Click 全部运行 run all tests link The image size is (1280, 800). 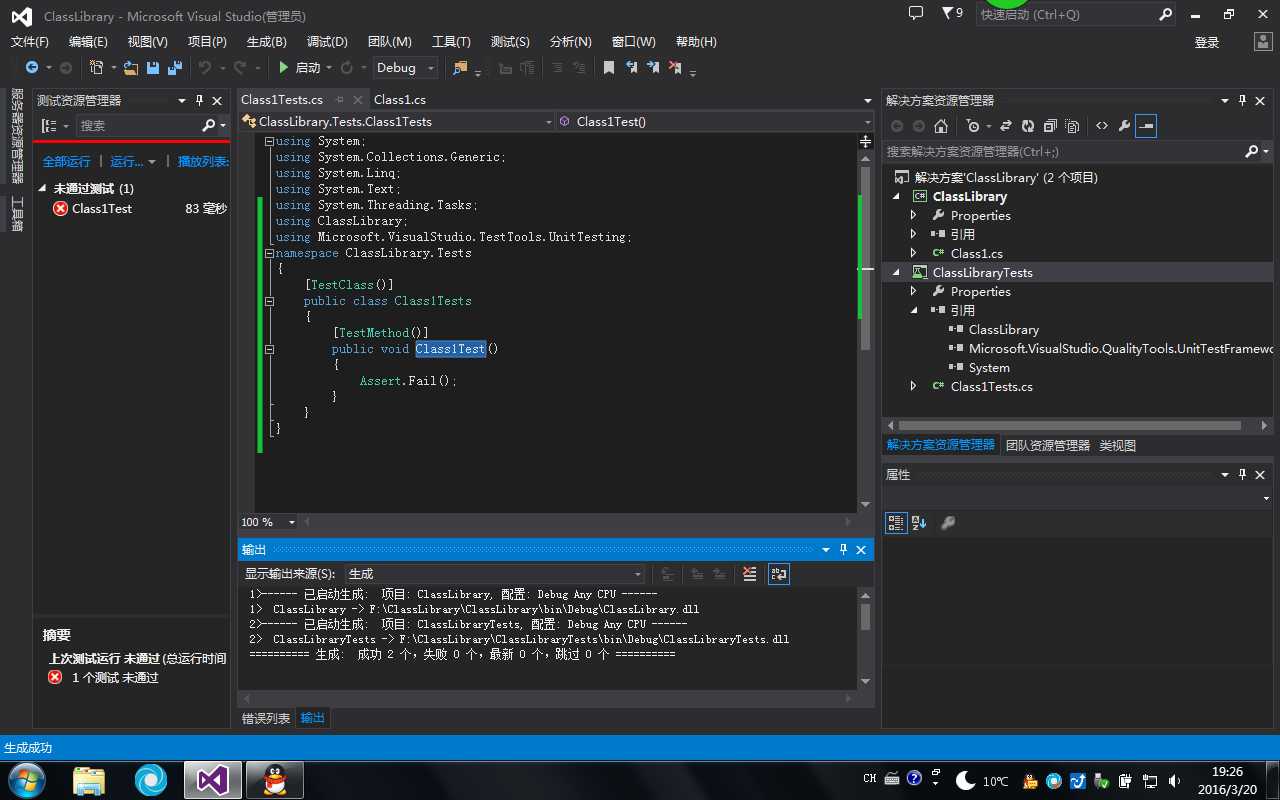[66, 162]
